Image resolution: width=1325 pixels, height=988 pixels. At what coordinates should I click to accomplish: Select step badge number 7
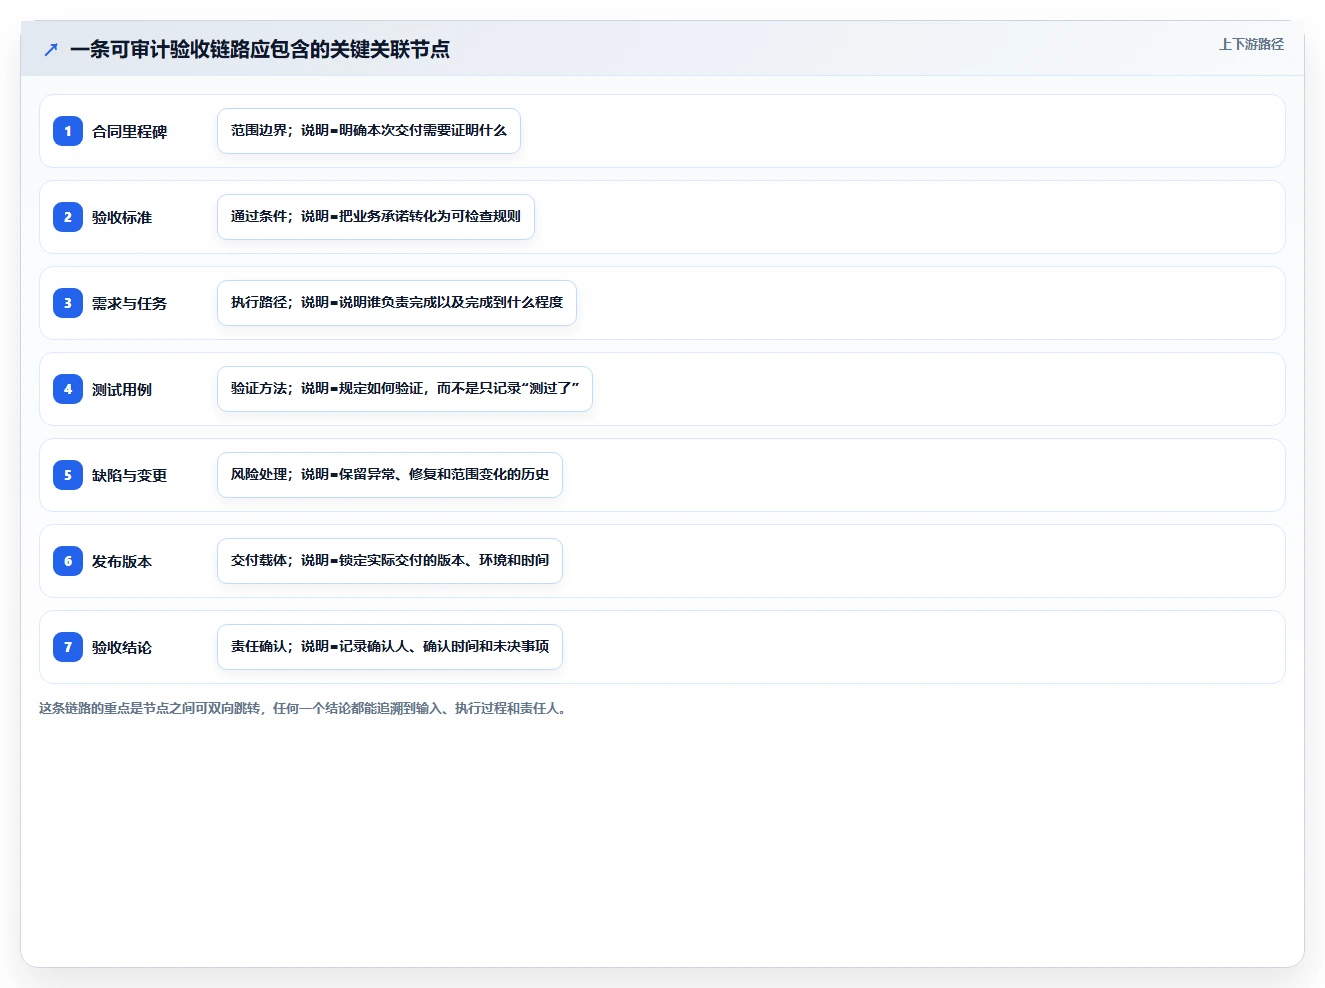68,647
